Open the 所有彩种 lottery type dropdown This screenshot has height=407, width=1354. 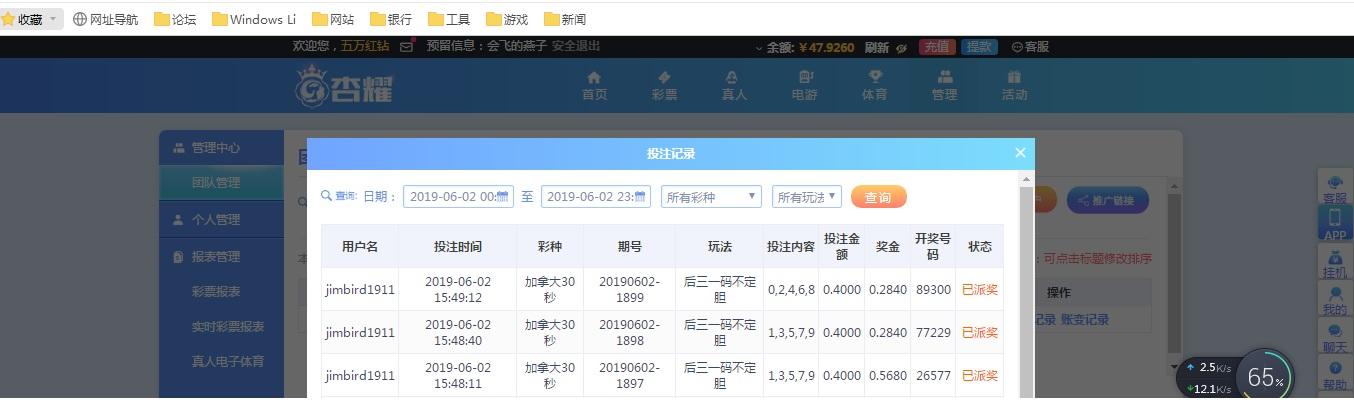711,197
